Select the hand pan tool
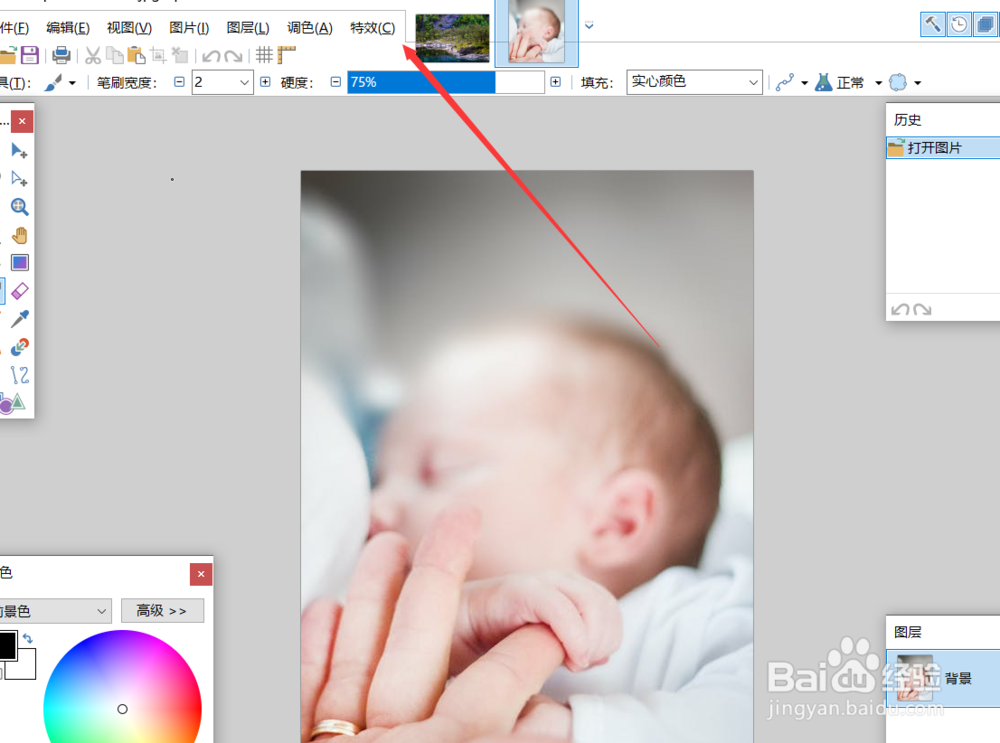The height and width of the screenshot is (743, 1000). pos(19,235)
